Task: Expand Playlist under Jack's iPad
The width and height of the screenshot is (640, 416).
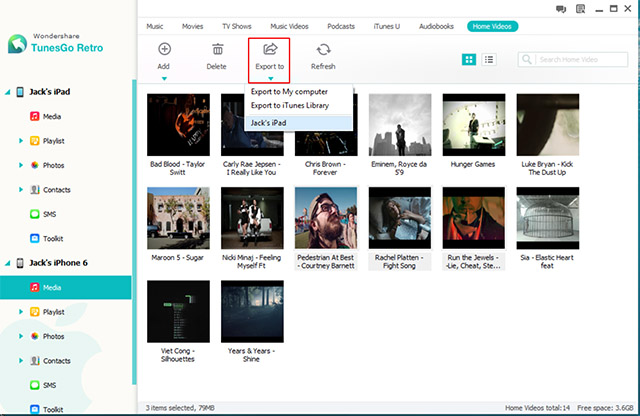Action: coord(21,141)
